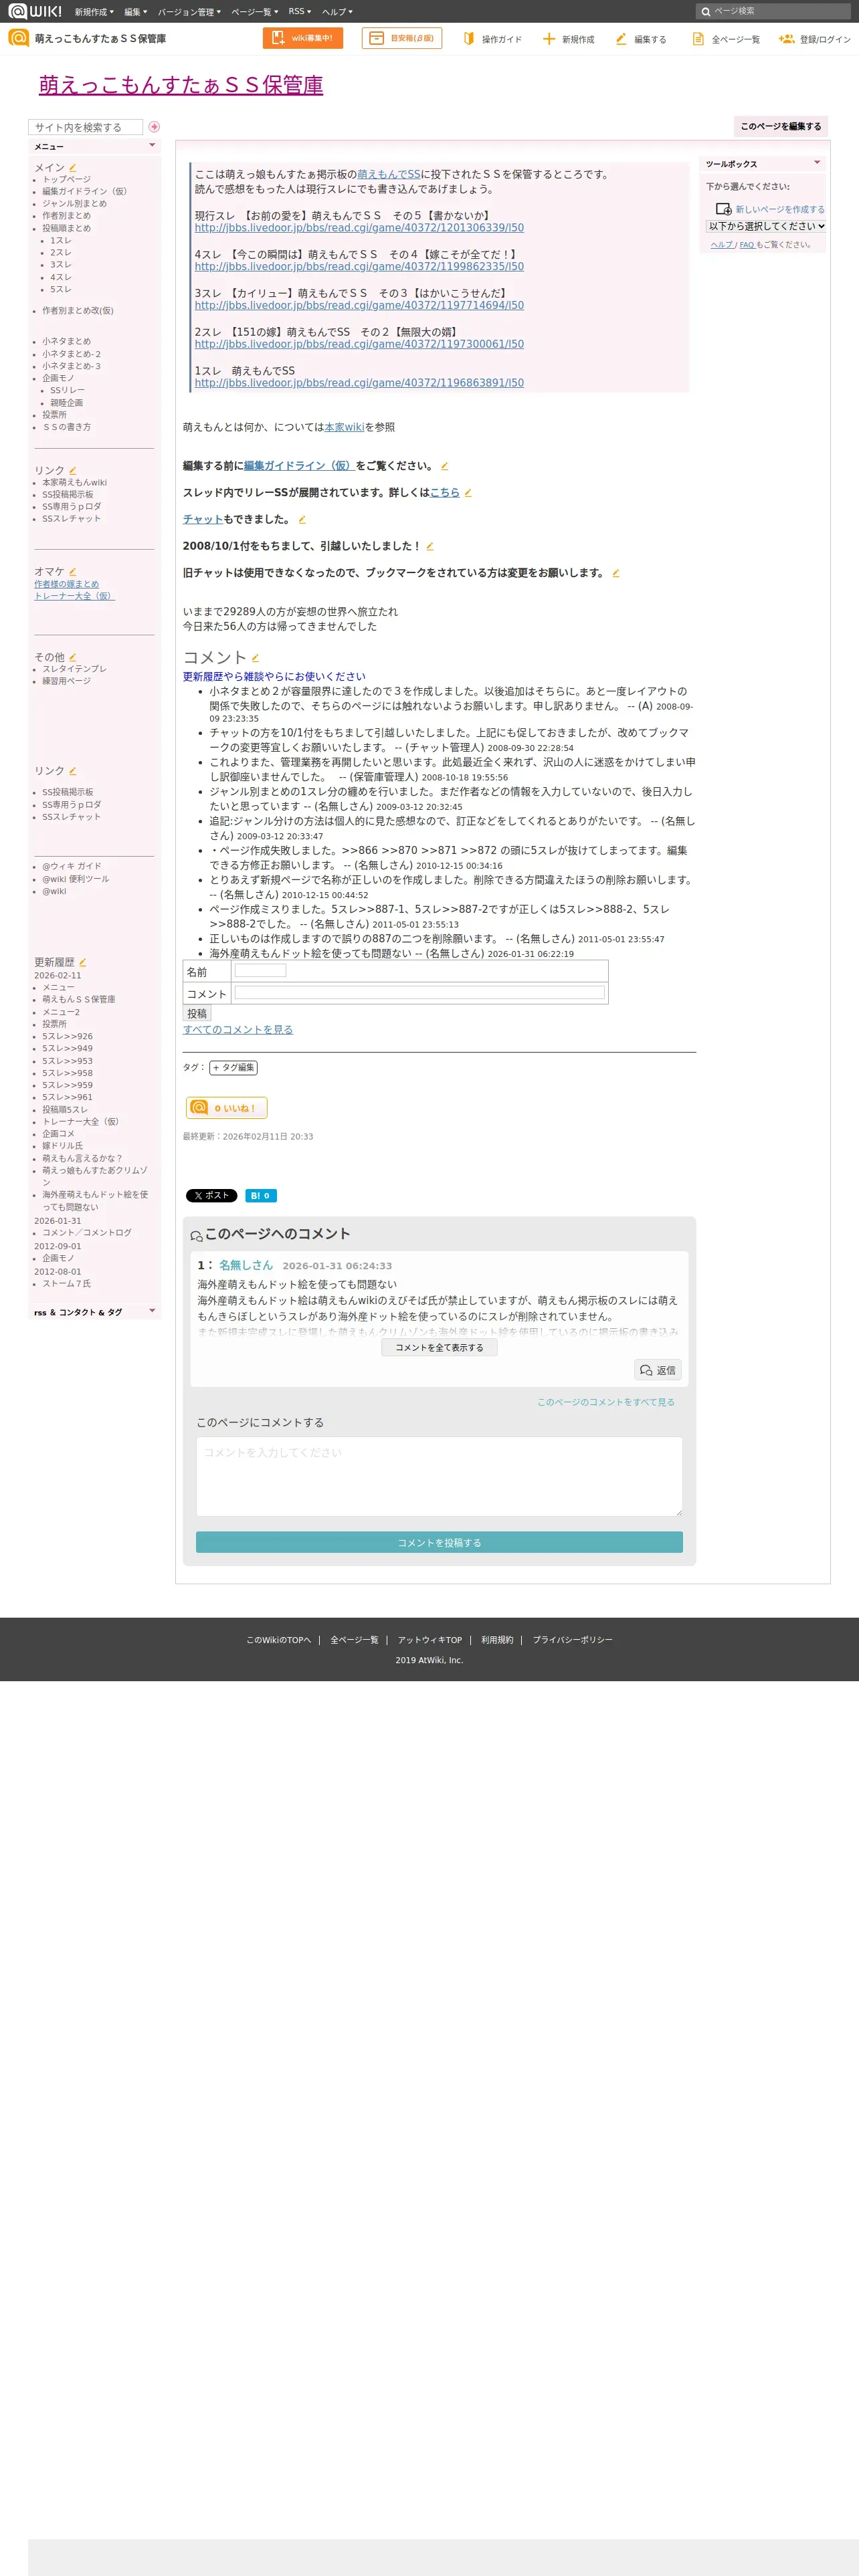Open 投票所 in the sidebar メイン list
The height and width of the screenshot is (2576, 859).
(x=54, y=415)
